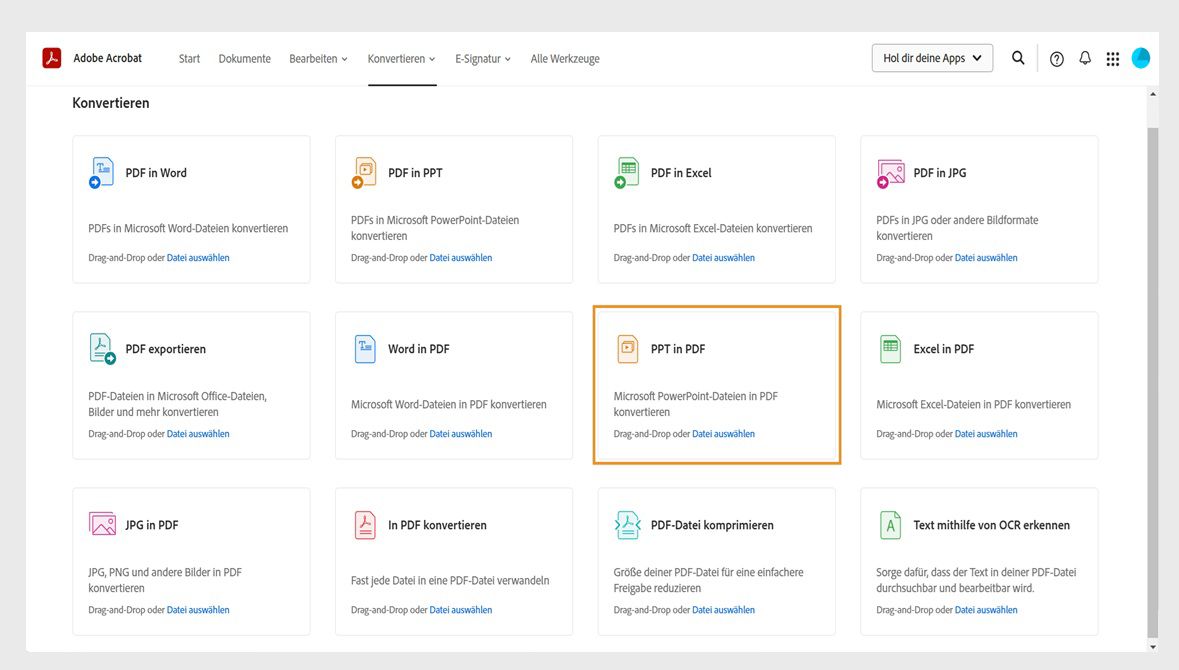Click the PDF in JPG card icon
This screenshot has height=670, width=1179.
click(890, 173)
